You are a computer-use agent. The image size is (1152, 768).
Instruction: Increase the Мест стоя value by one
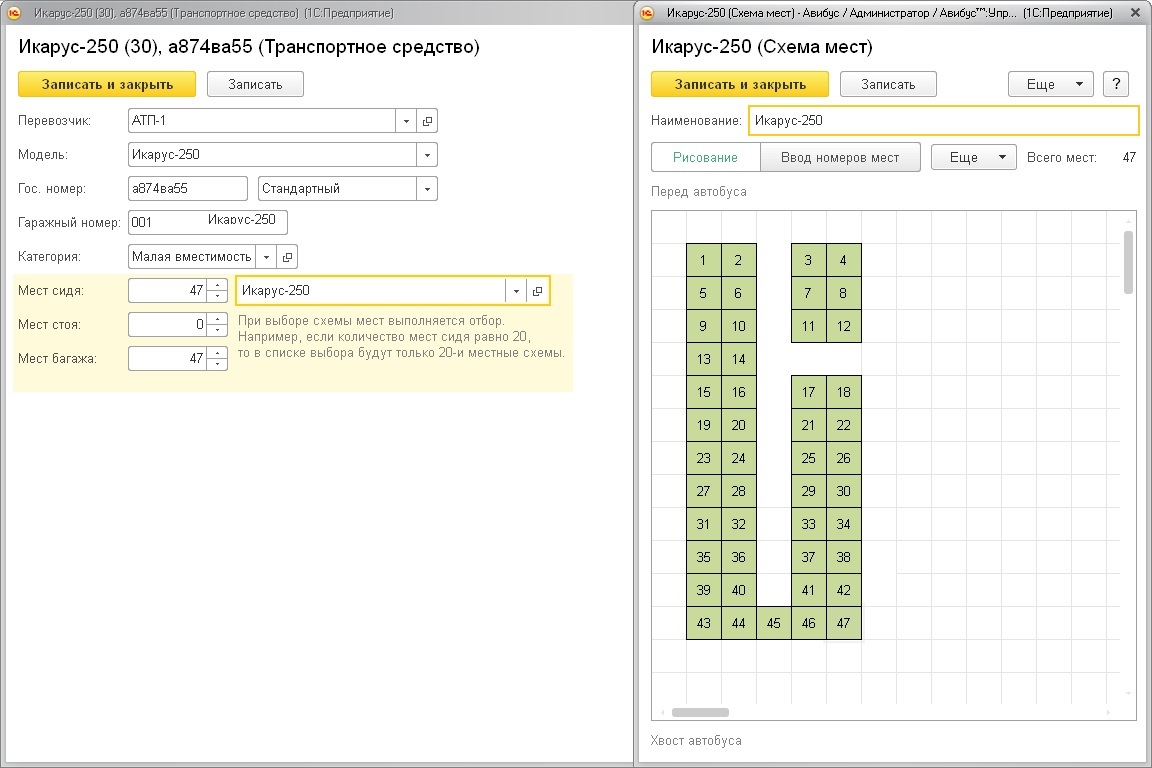217,319
